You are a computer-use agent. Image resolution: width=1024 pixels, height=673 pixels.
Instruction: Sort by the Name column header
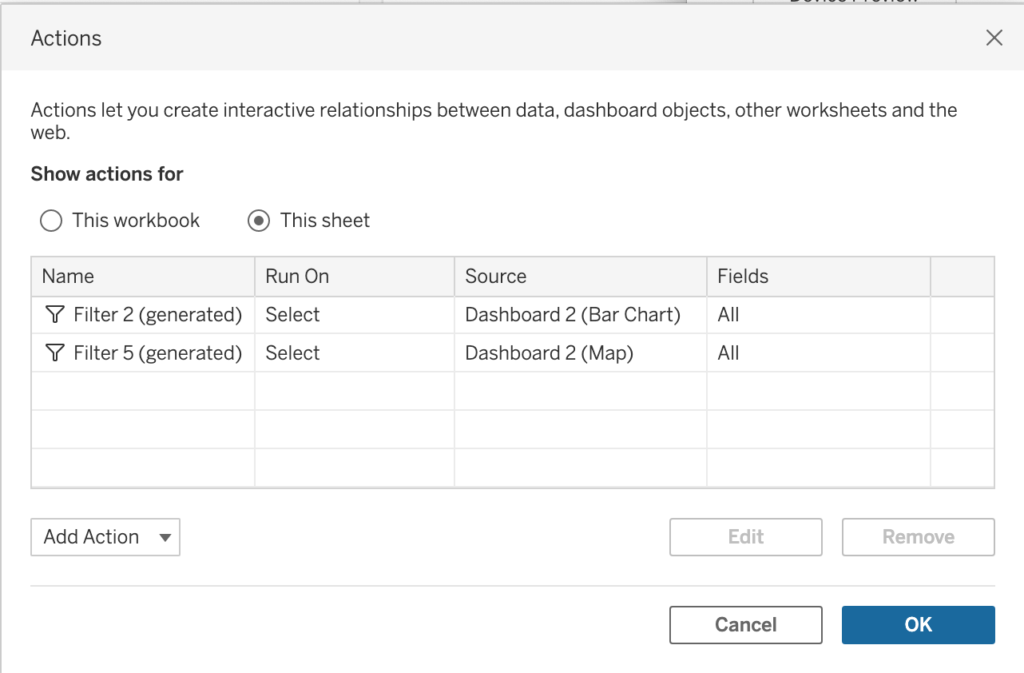68,277
